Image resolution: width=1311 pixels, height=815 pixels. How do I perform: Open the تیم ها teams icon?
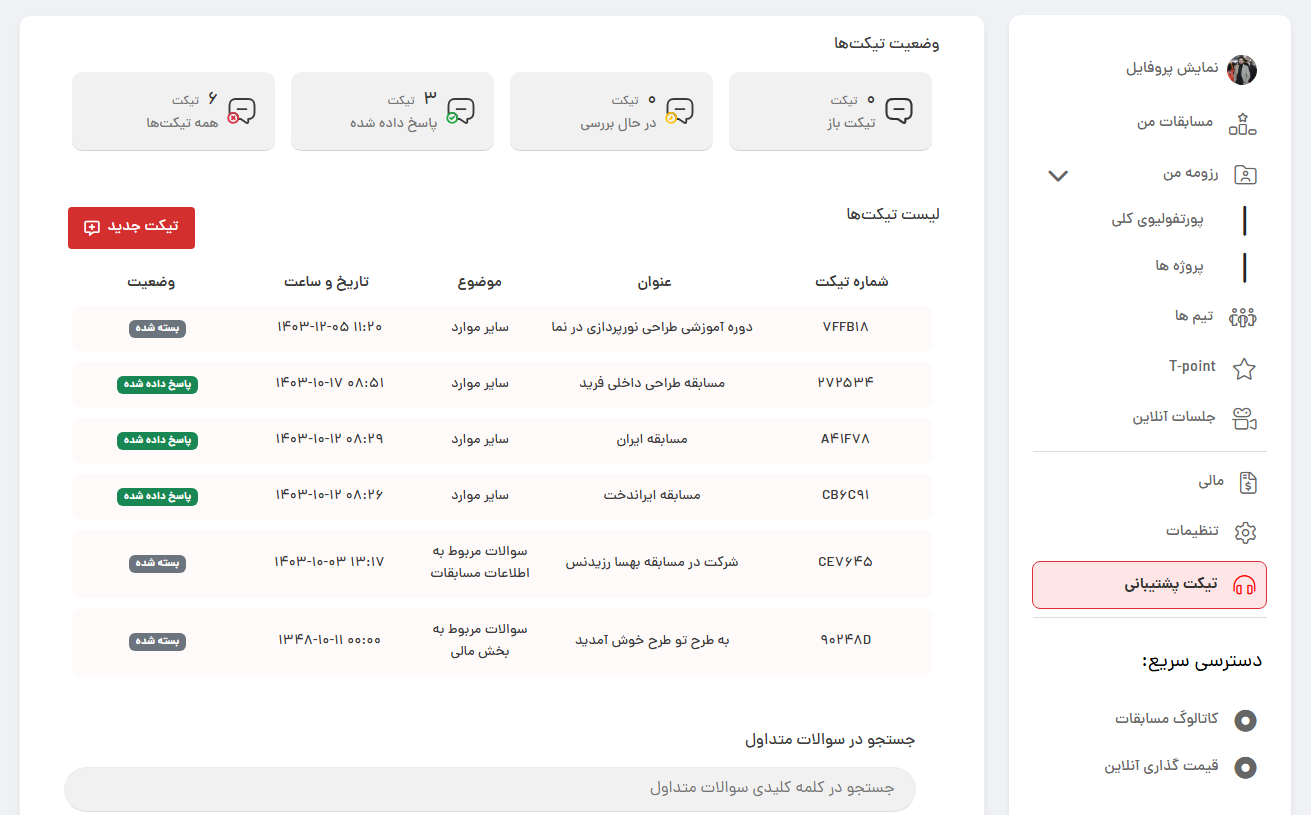[x=1243, y=317]
